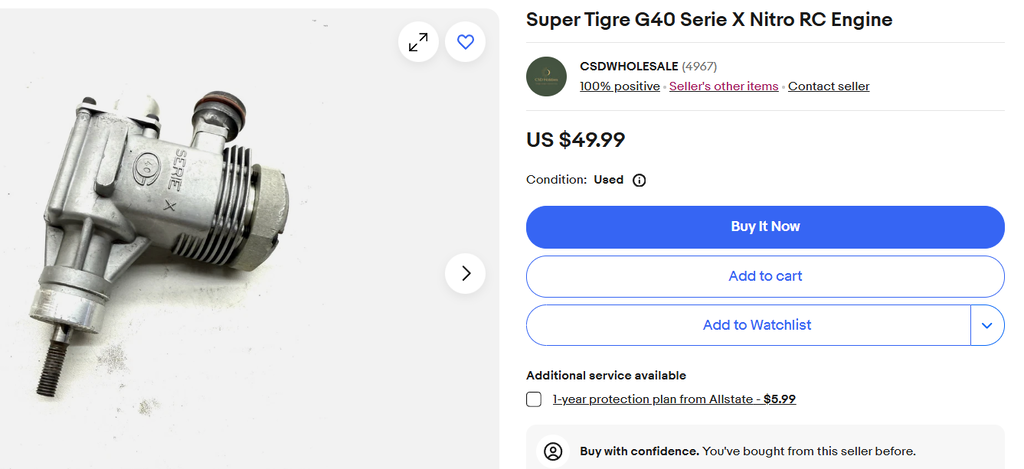The image size is (1024, 469).
Task: Click the Buy with confidence profile icon
Action: [x=553, y=451]
